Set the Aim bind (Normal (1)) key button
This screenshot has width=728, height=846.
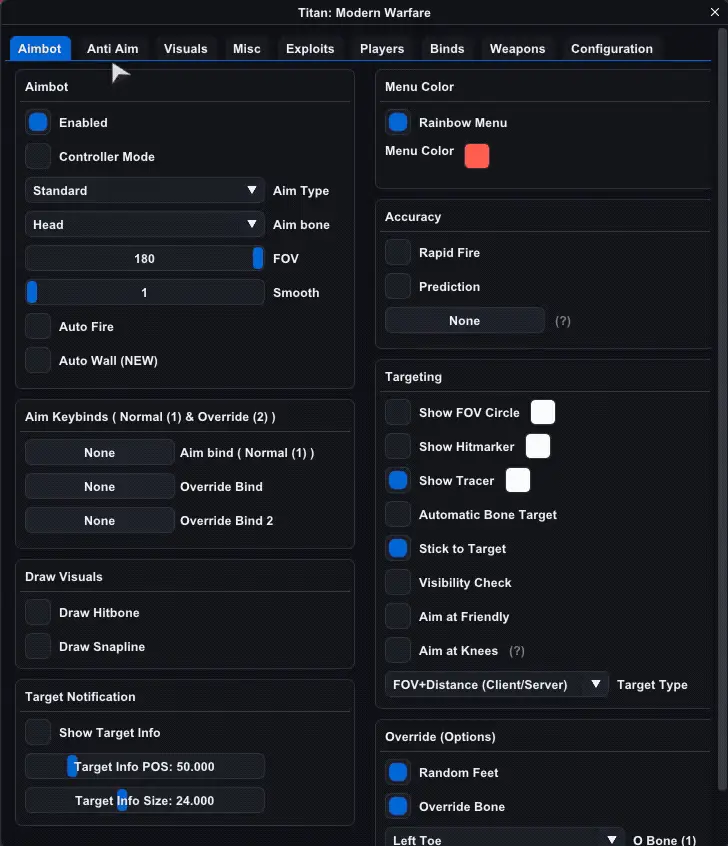pos(99,453)
